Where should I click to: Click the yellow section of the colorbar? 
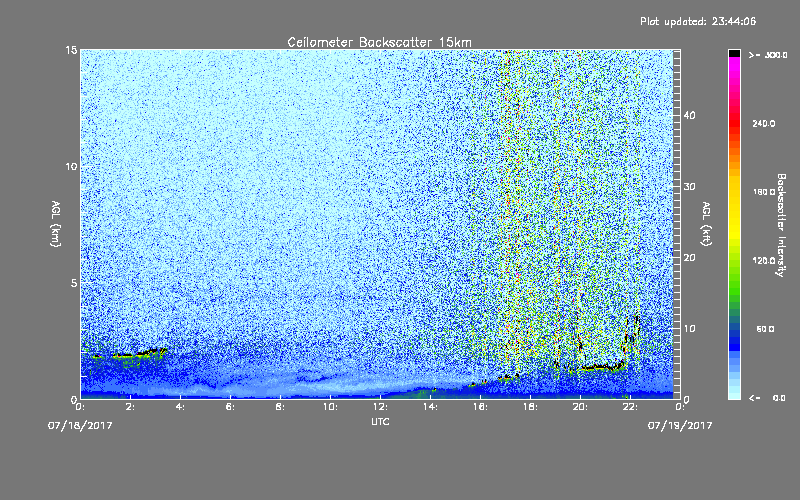coord(734,209)
